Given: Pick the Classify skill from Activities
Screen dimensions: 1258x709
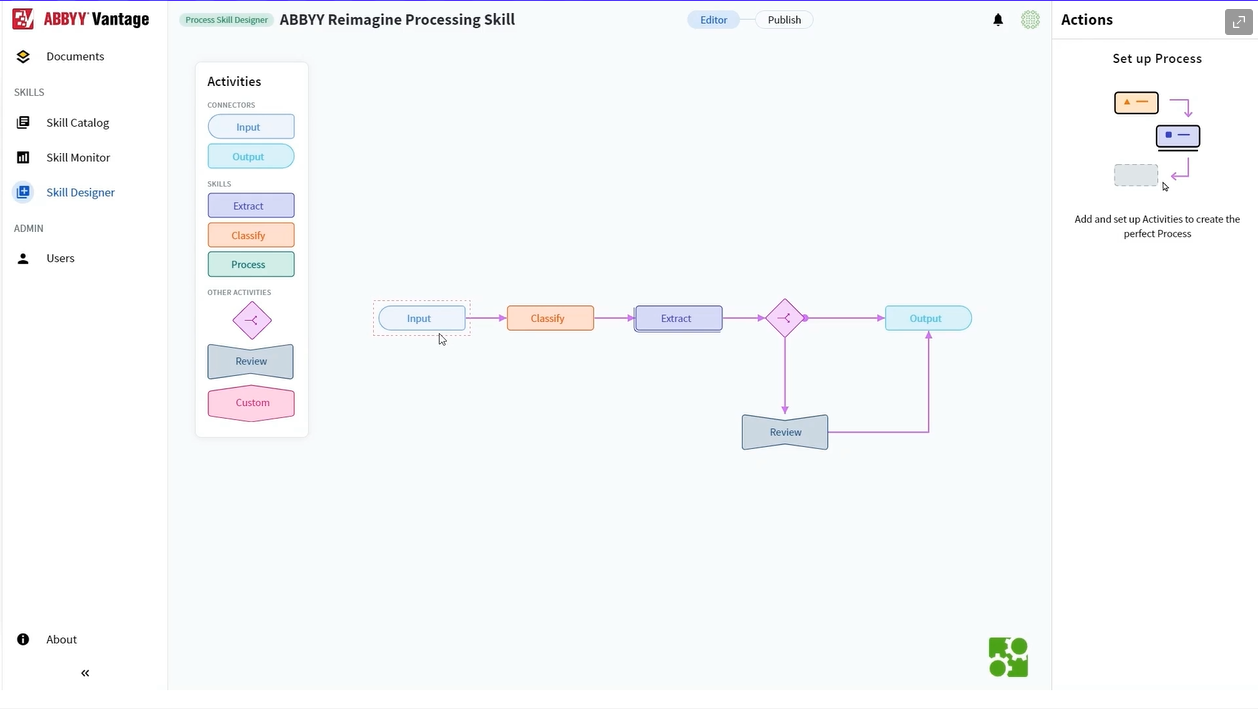Looking at the screenshot, I should click(251, 235).
